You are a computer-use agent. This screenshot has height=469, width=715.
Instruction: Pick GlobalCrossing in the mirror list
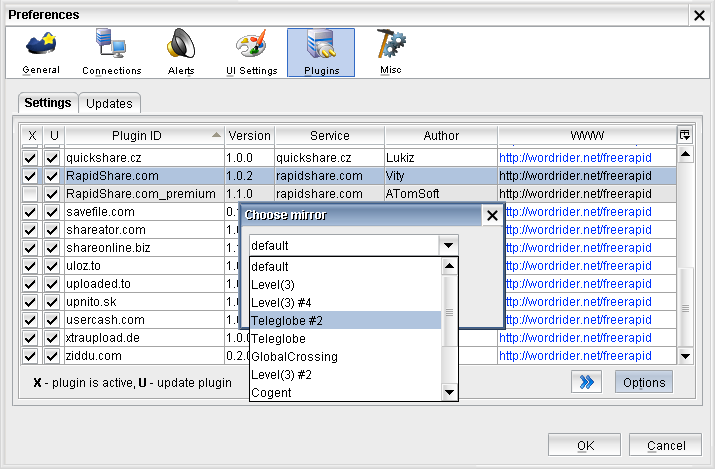pos(343,356)
